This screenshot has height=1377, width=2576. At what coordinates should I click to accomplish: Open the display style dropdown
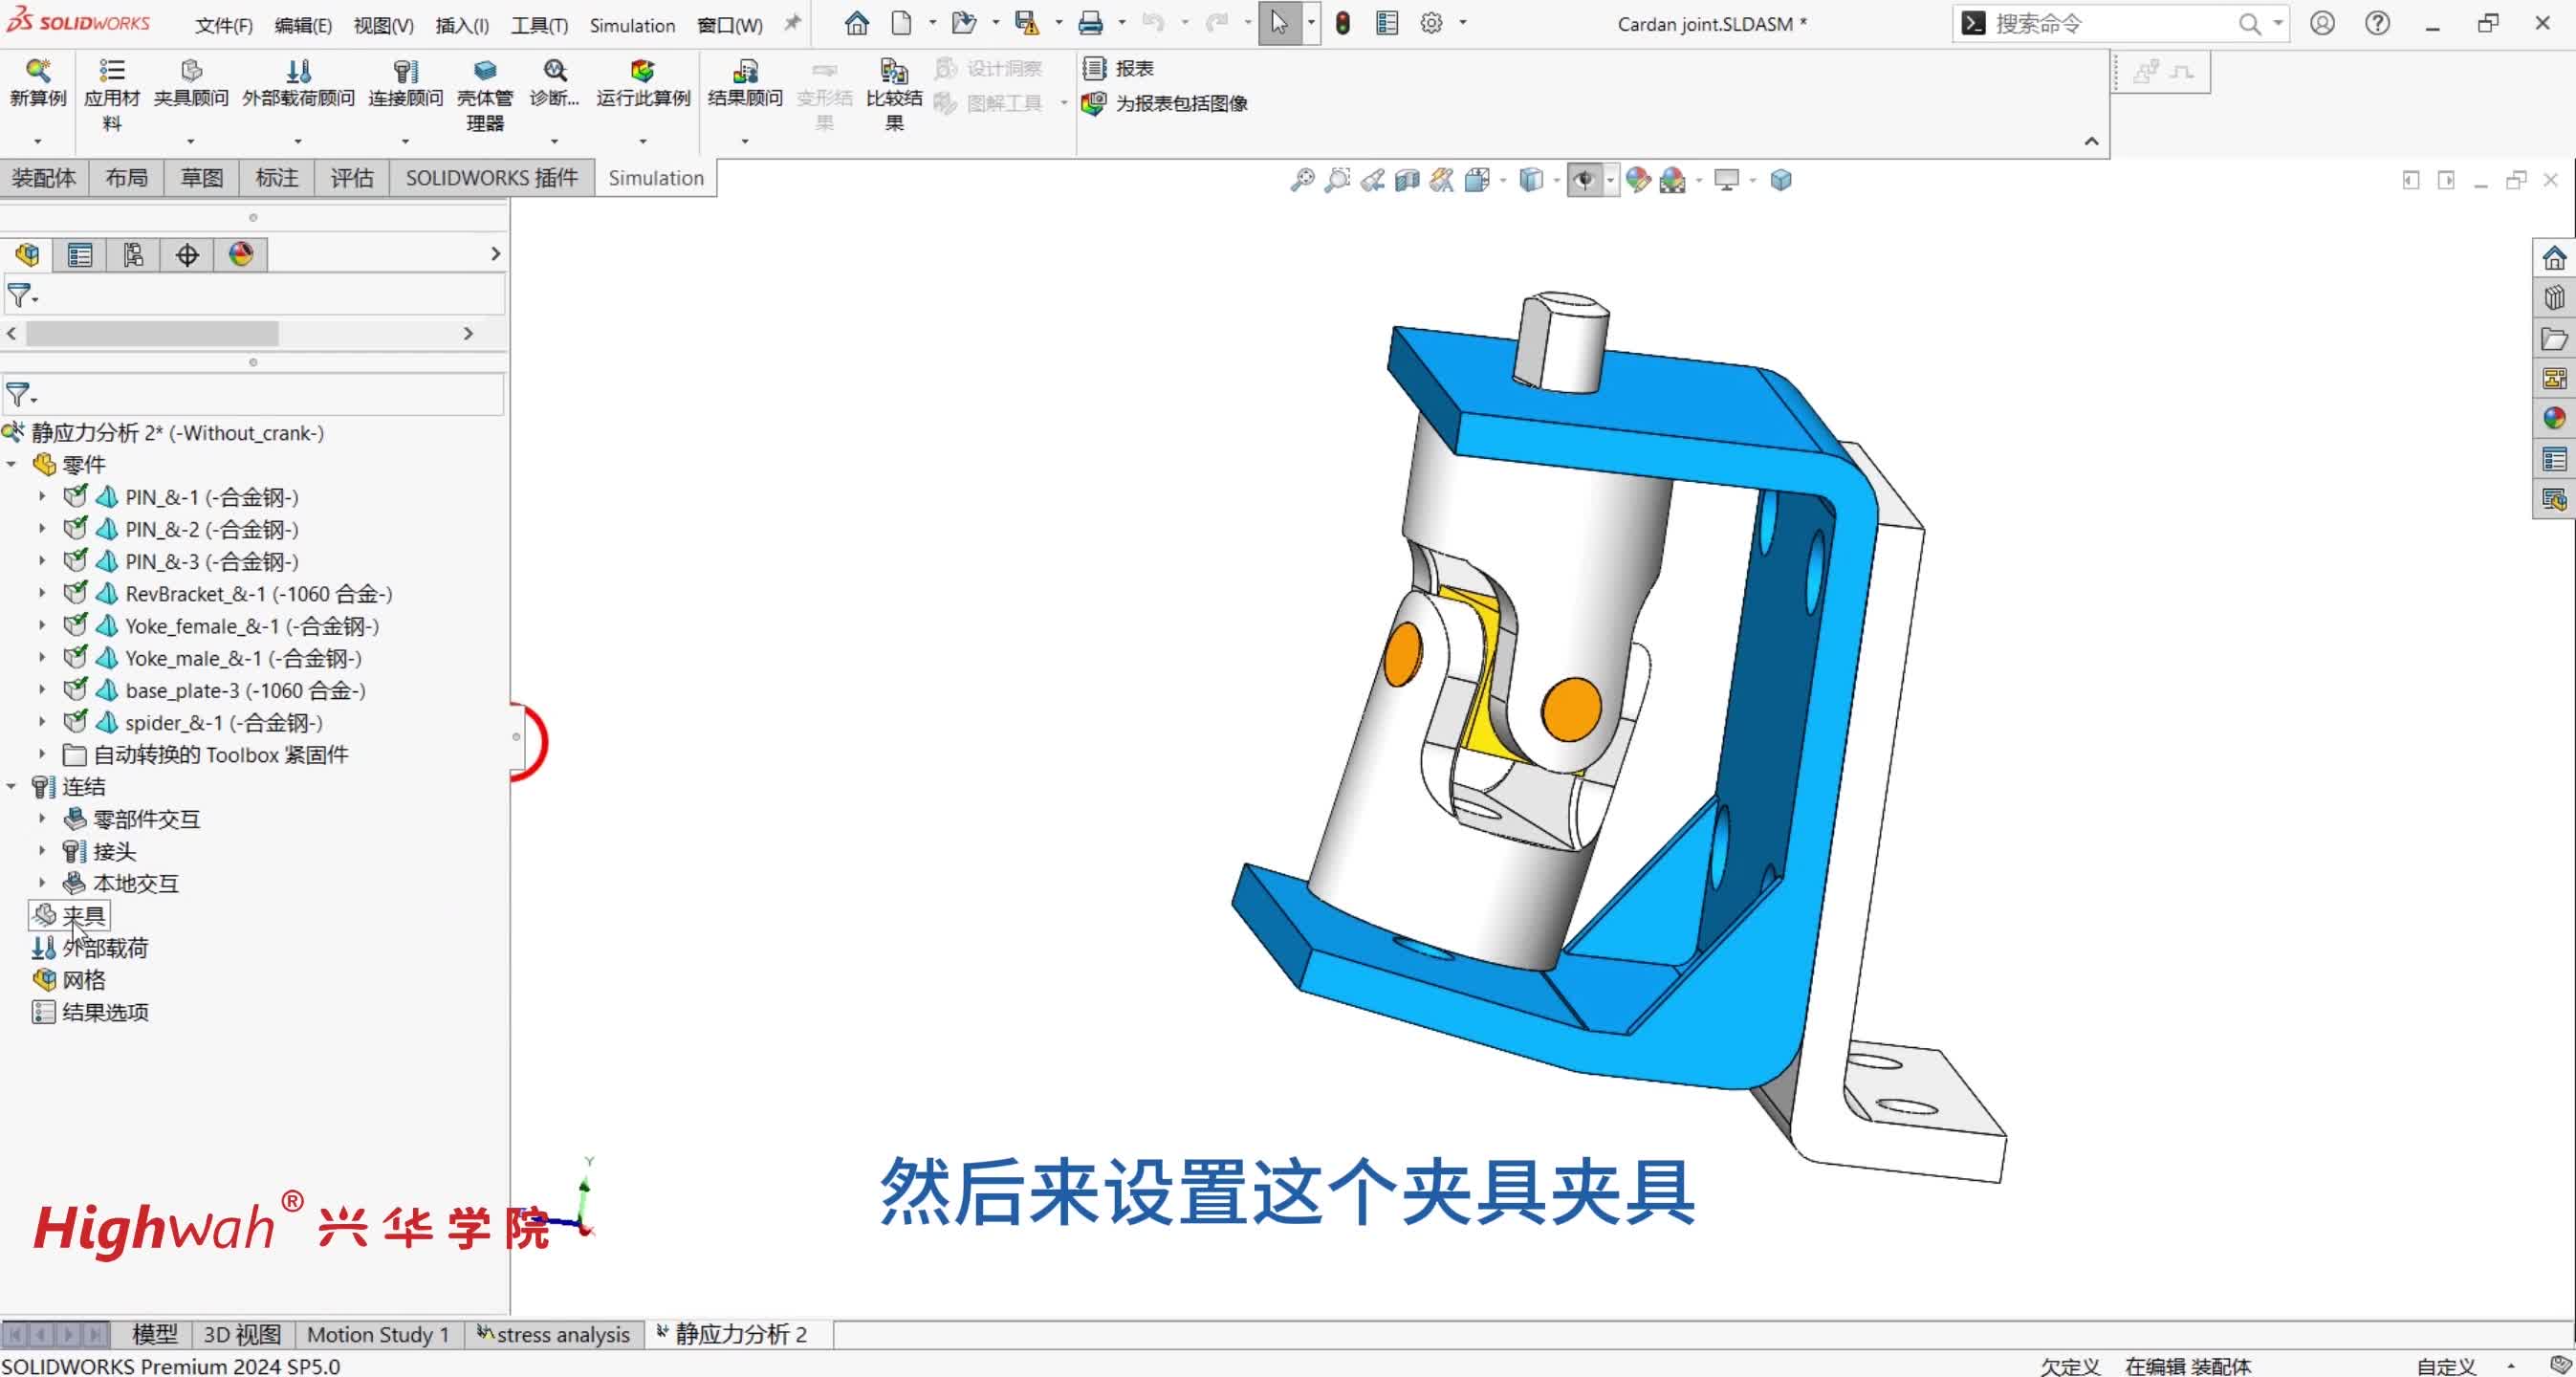[x=1555, y=180]
